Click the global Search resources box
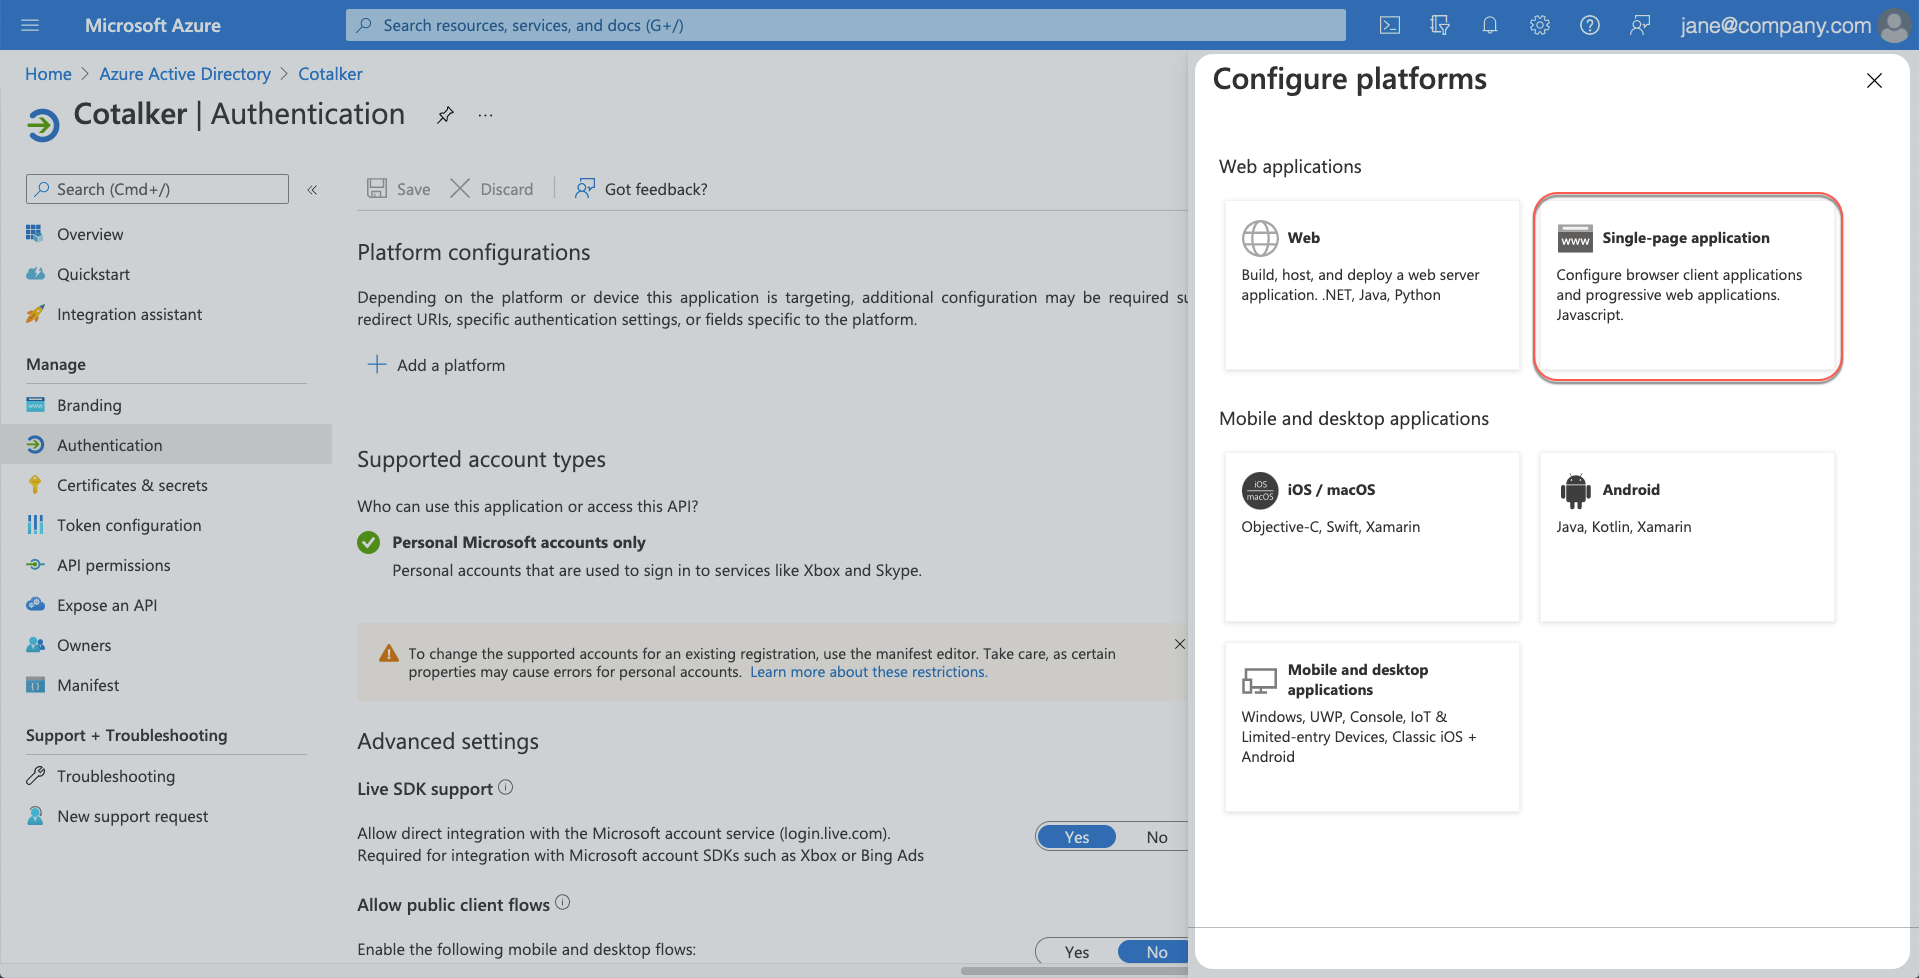 point(845,25)
